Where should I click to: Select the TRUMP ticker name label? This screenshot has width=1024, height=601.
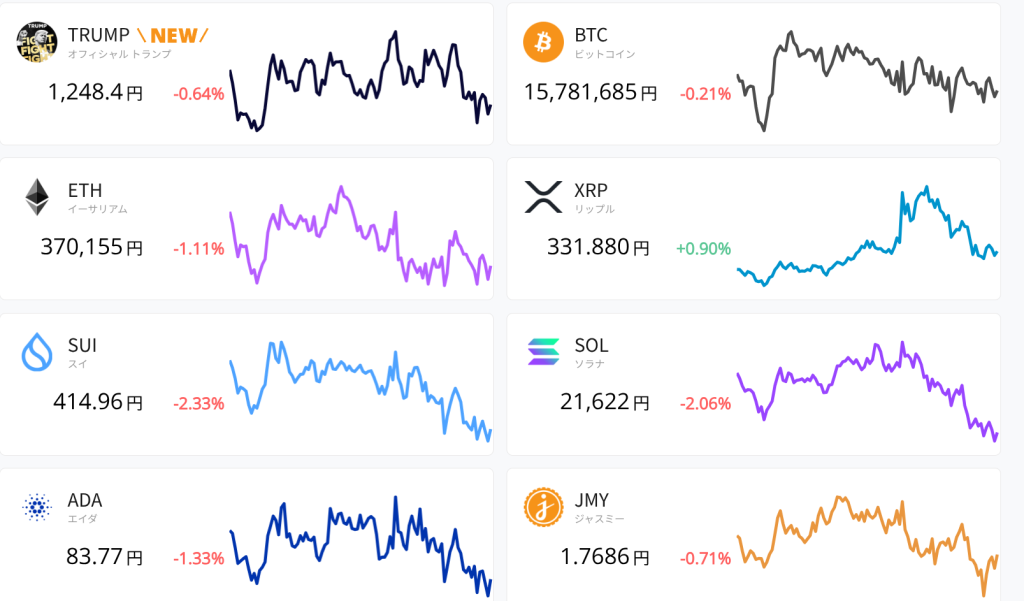[x=99, y=35]
